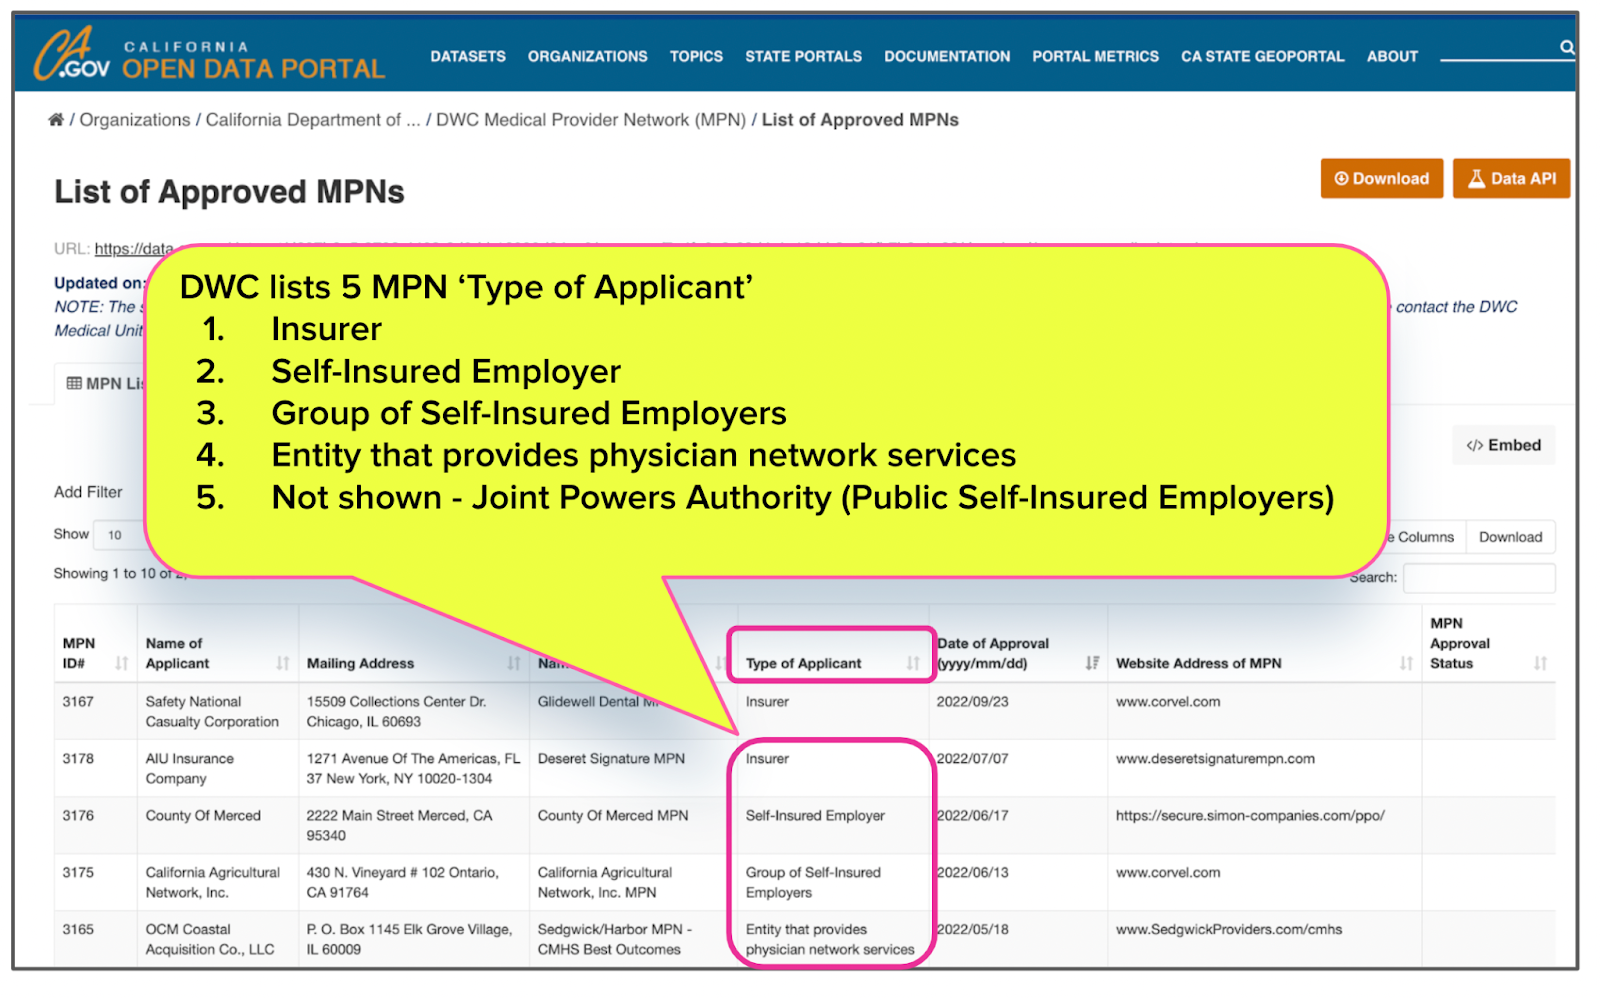
Task: Open State Portals in the navigation
Action: [x=803, y=57]
